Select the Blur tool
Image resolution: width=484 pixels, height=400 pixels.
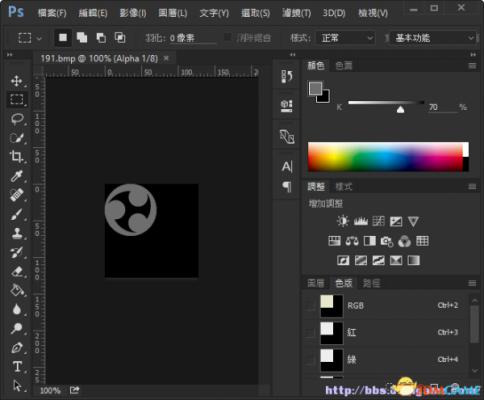click(16, 309)
